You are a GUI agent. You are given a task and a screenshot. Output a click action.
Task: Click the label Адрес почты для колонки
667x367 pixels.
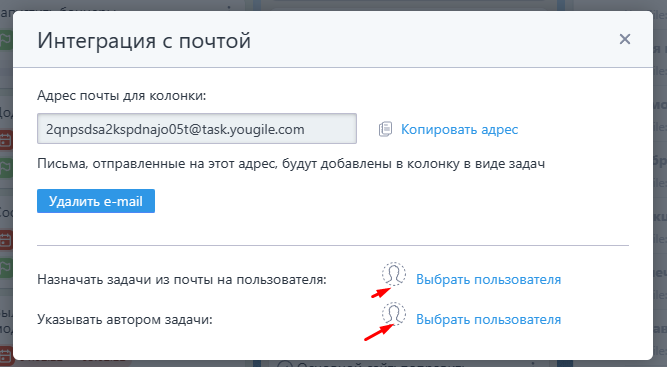click(121, 95)
